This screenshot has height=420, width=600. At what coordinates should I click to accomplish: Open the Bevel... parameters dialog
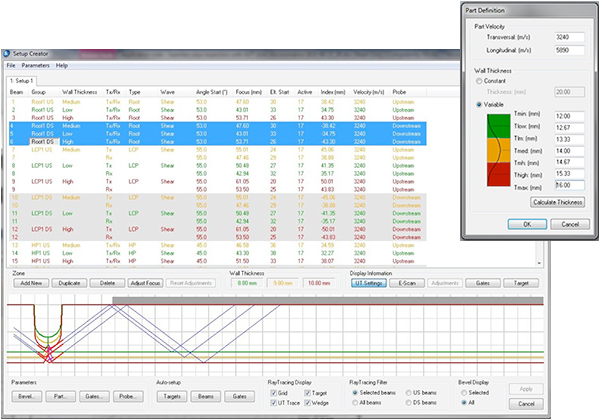(x=26, y=398)
